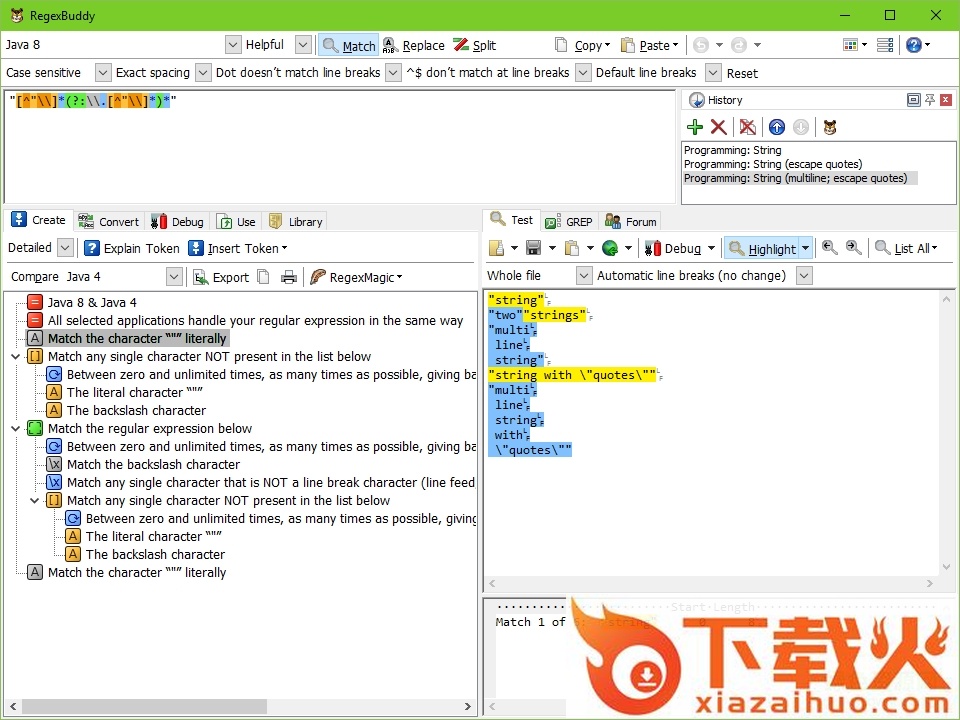Open the Detailed view dropdown
Image resolution: width=960 pixels, height=720 pixels.
66,248
